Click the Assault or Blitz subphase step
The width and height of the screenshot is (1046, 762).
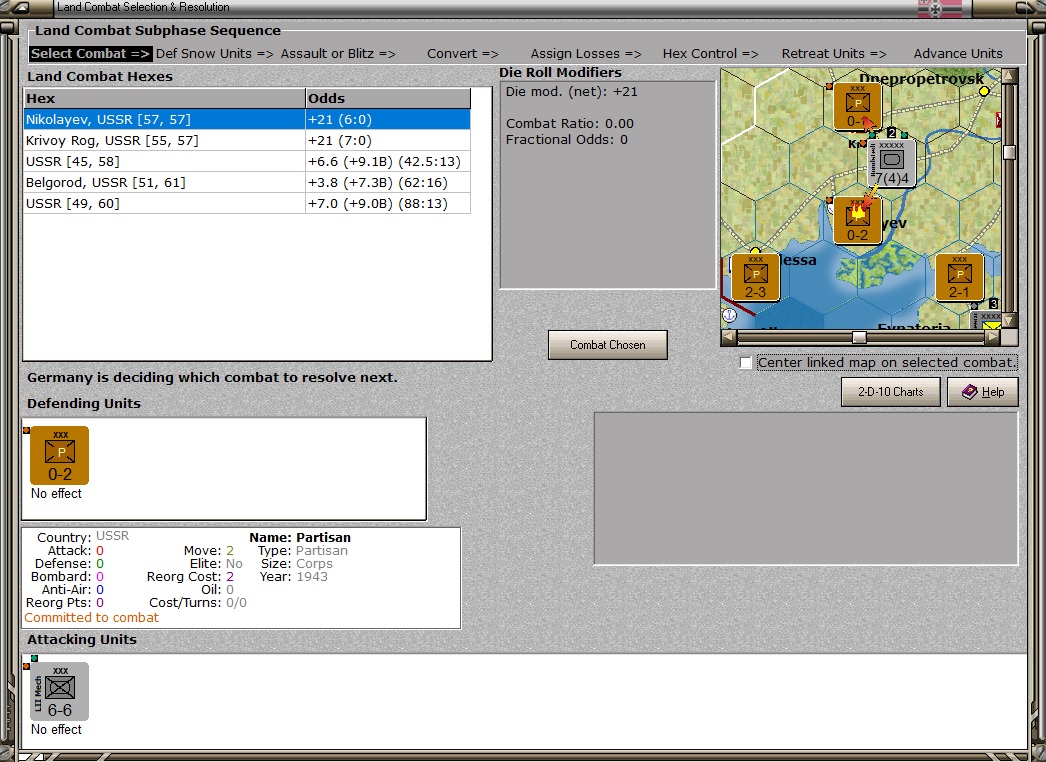(338, 53)
